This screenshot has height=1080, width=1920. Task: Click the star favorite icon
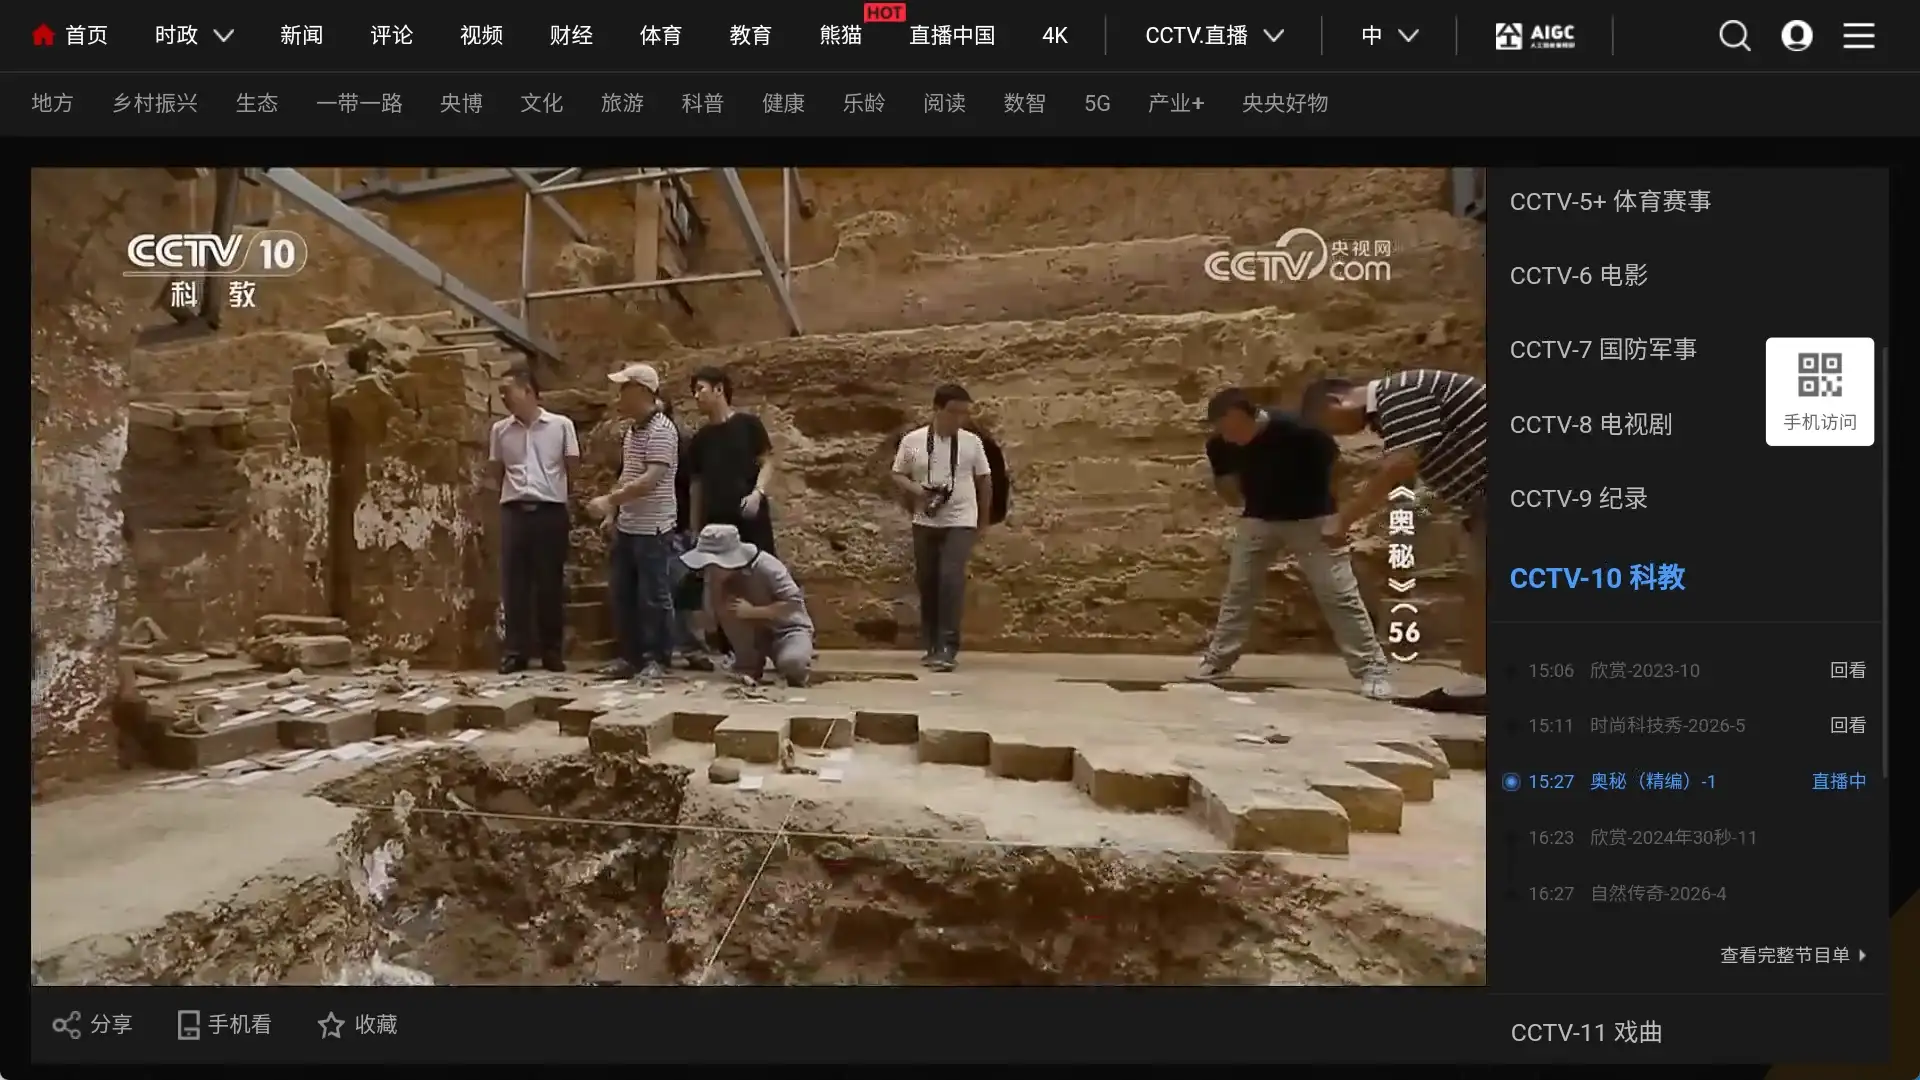click(x=331, y=1025)
